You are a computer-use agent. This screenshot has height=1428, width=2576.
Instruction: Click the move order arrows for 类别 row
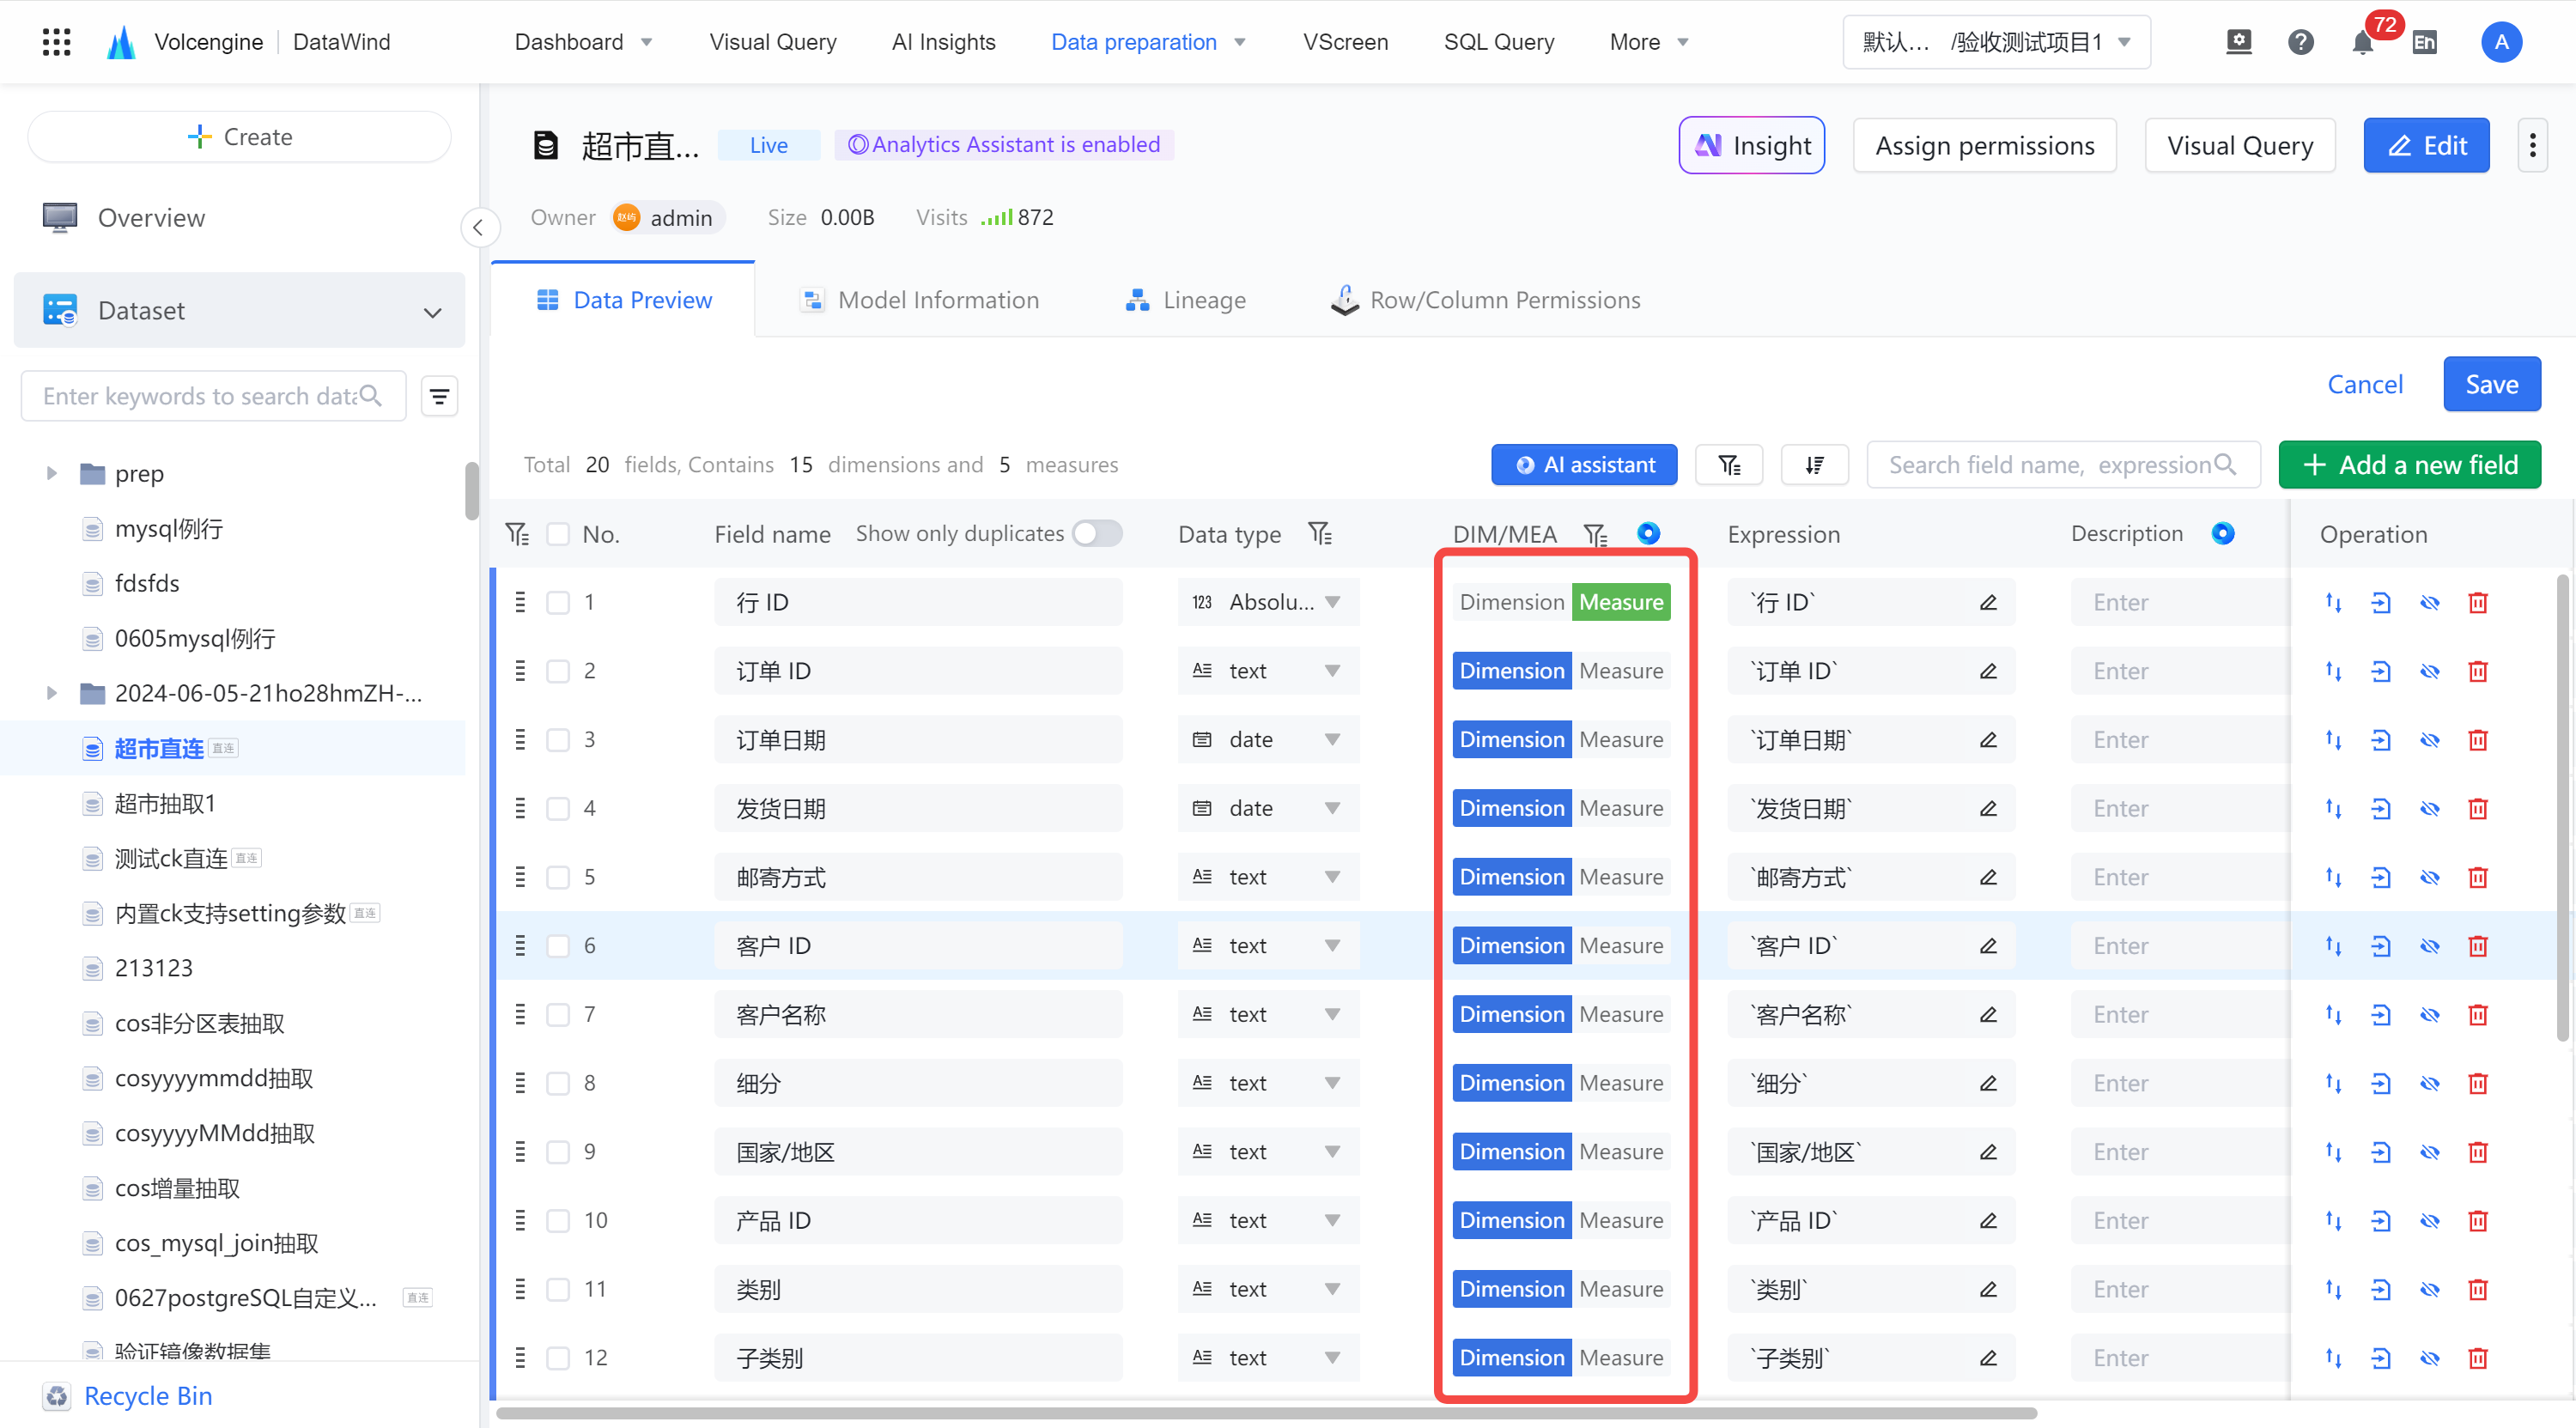point(2333,1289)
